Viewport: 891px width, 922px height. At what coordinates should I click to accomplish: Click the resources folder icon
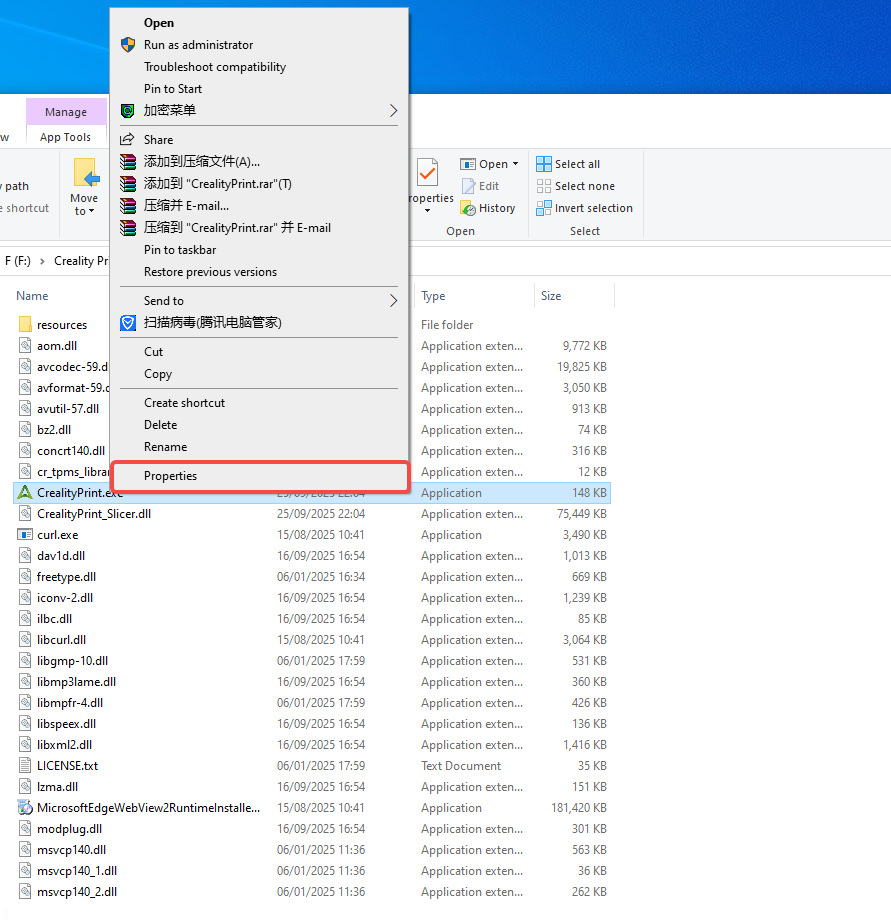25,325
